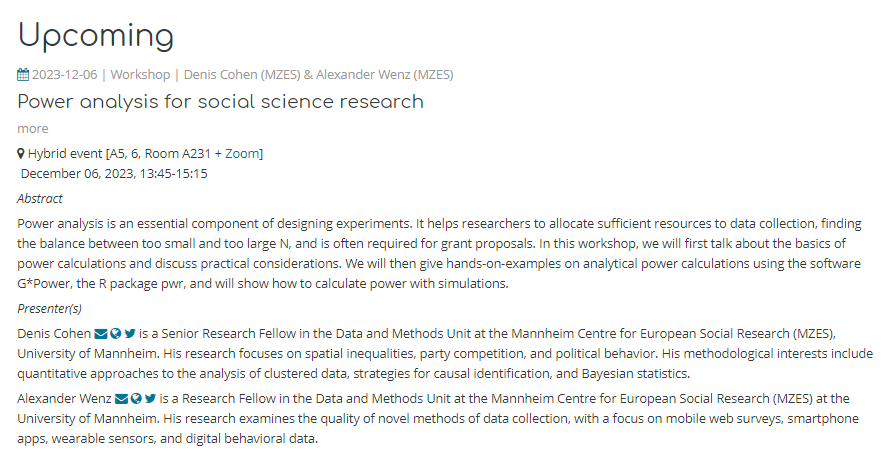Image resolution: width=891 pixels, height=475 pixels.
Task: Click the Twitter bird icon beside Alexander Wenz
Action: [150, 398]
